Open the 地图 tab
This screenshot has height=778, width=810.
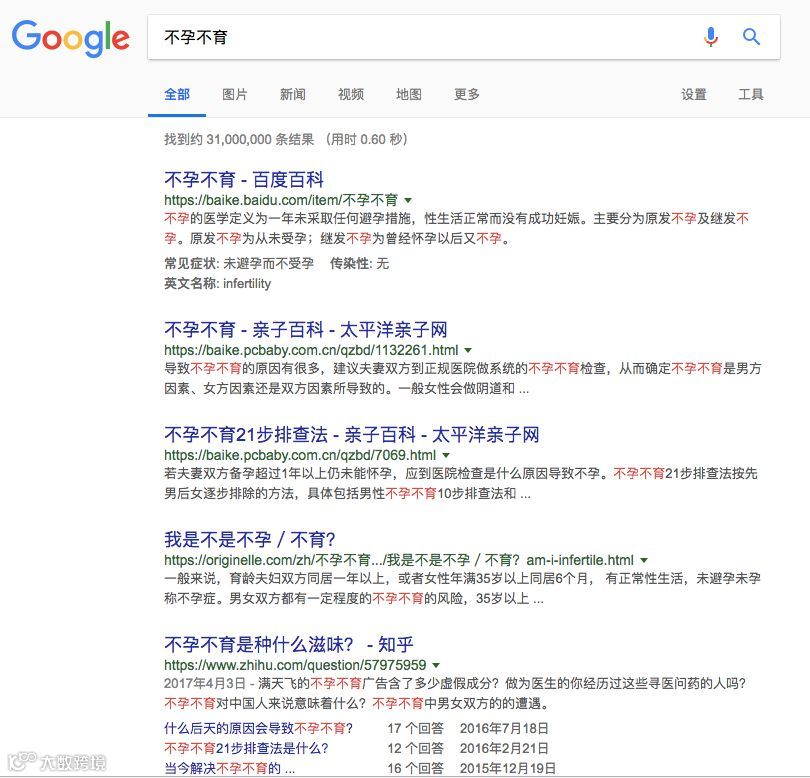(x=409, y=95)
